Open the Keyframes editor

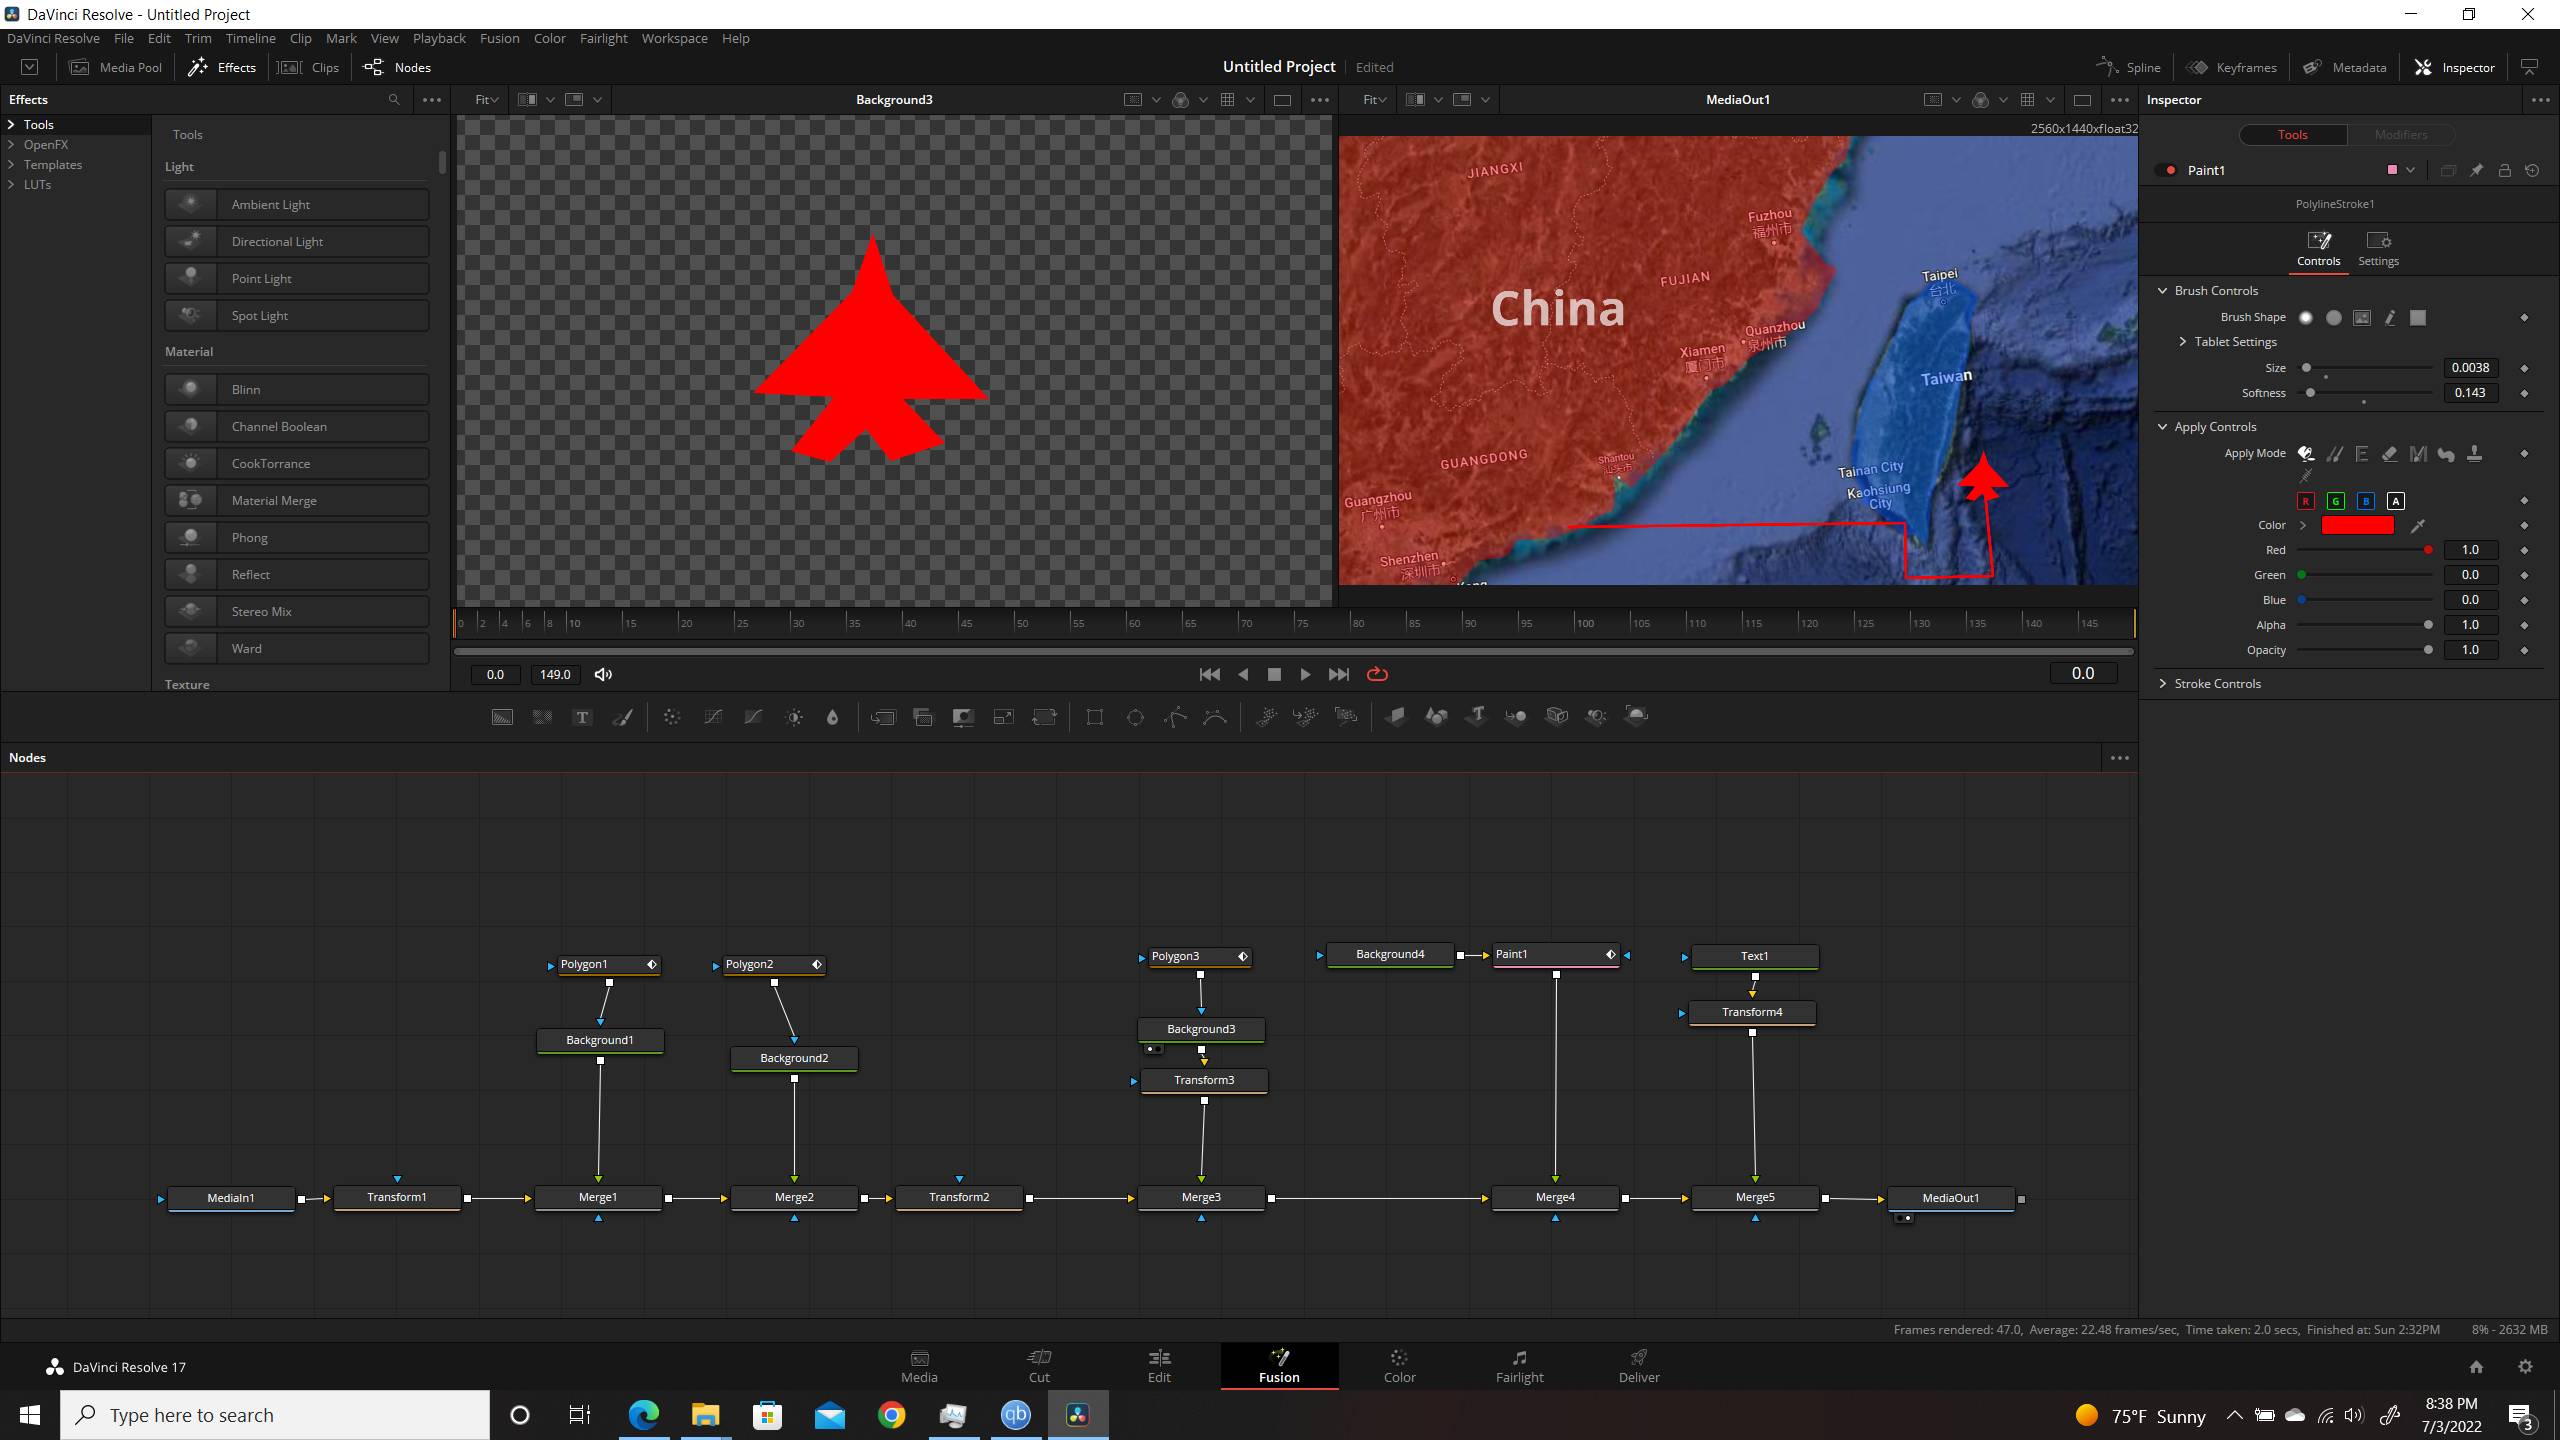[2231, 67]
